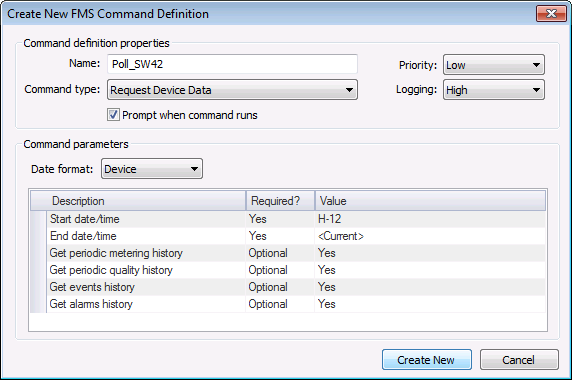Click Required cell of Start date/time
Image resolution: width=572 pixels, height=380 pixels.
[x=280, y=219]
